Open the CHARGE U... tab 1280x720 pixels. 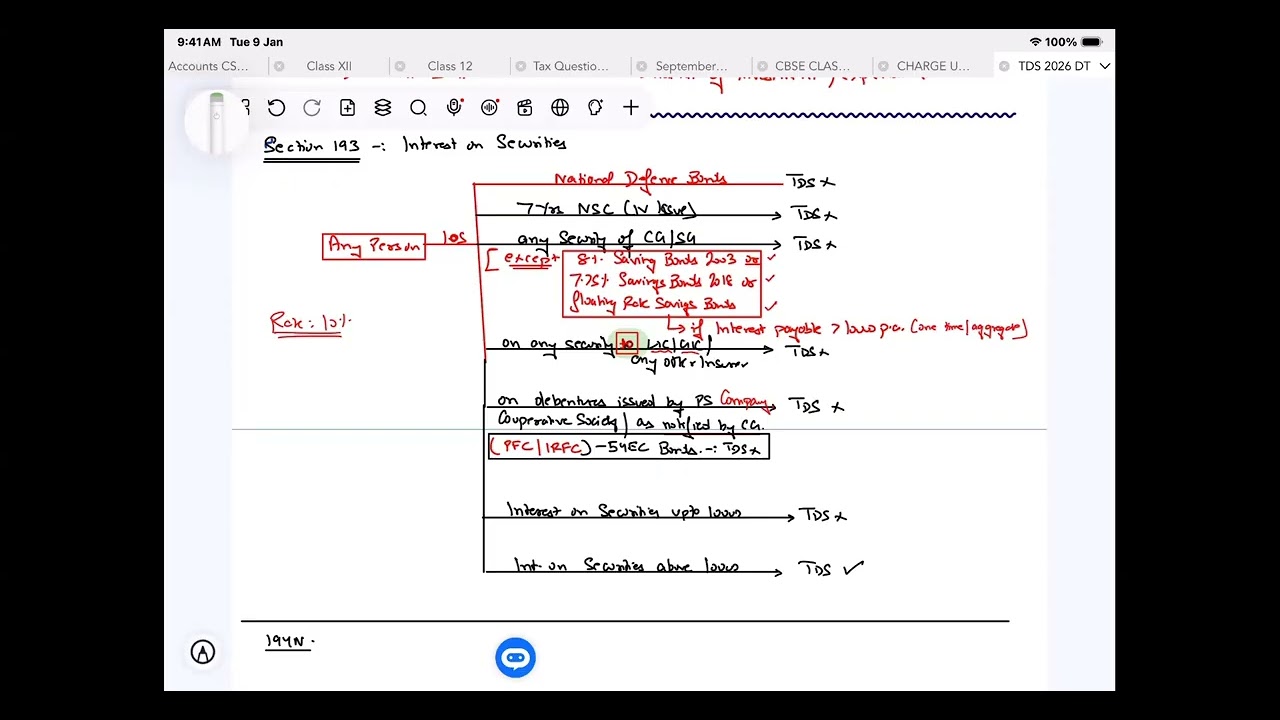tap(934, 66)
